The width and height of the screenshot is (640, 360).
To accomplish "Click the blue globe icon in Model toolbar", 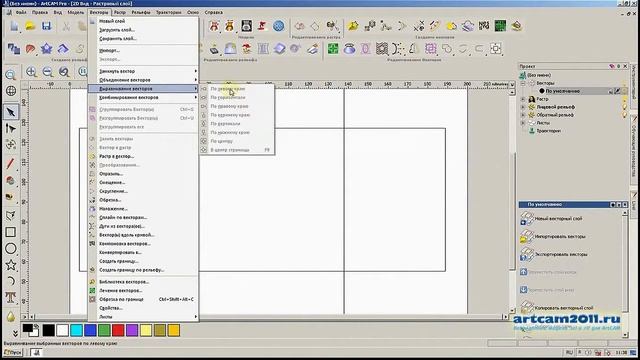I will click(279, 26).
